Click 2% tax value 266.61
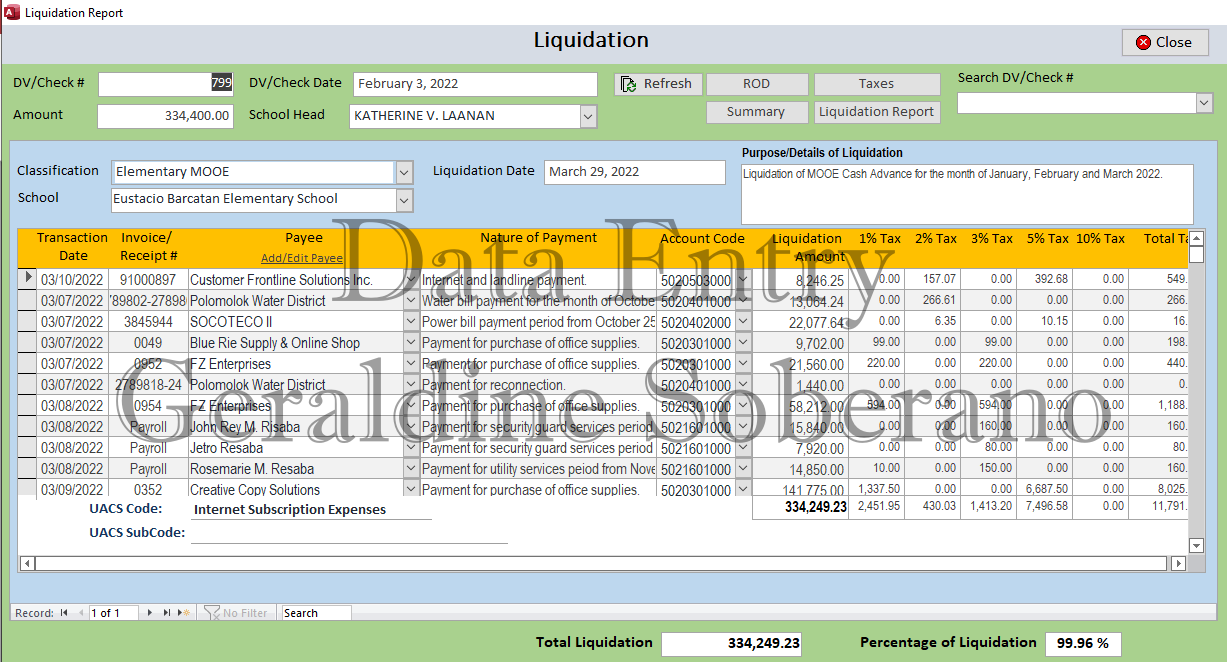The width and height of the screenshot is (1227, 662). click(x=932, y=301)
